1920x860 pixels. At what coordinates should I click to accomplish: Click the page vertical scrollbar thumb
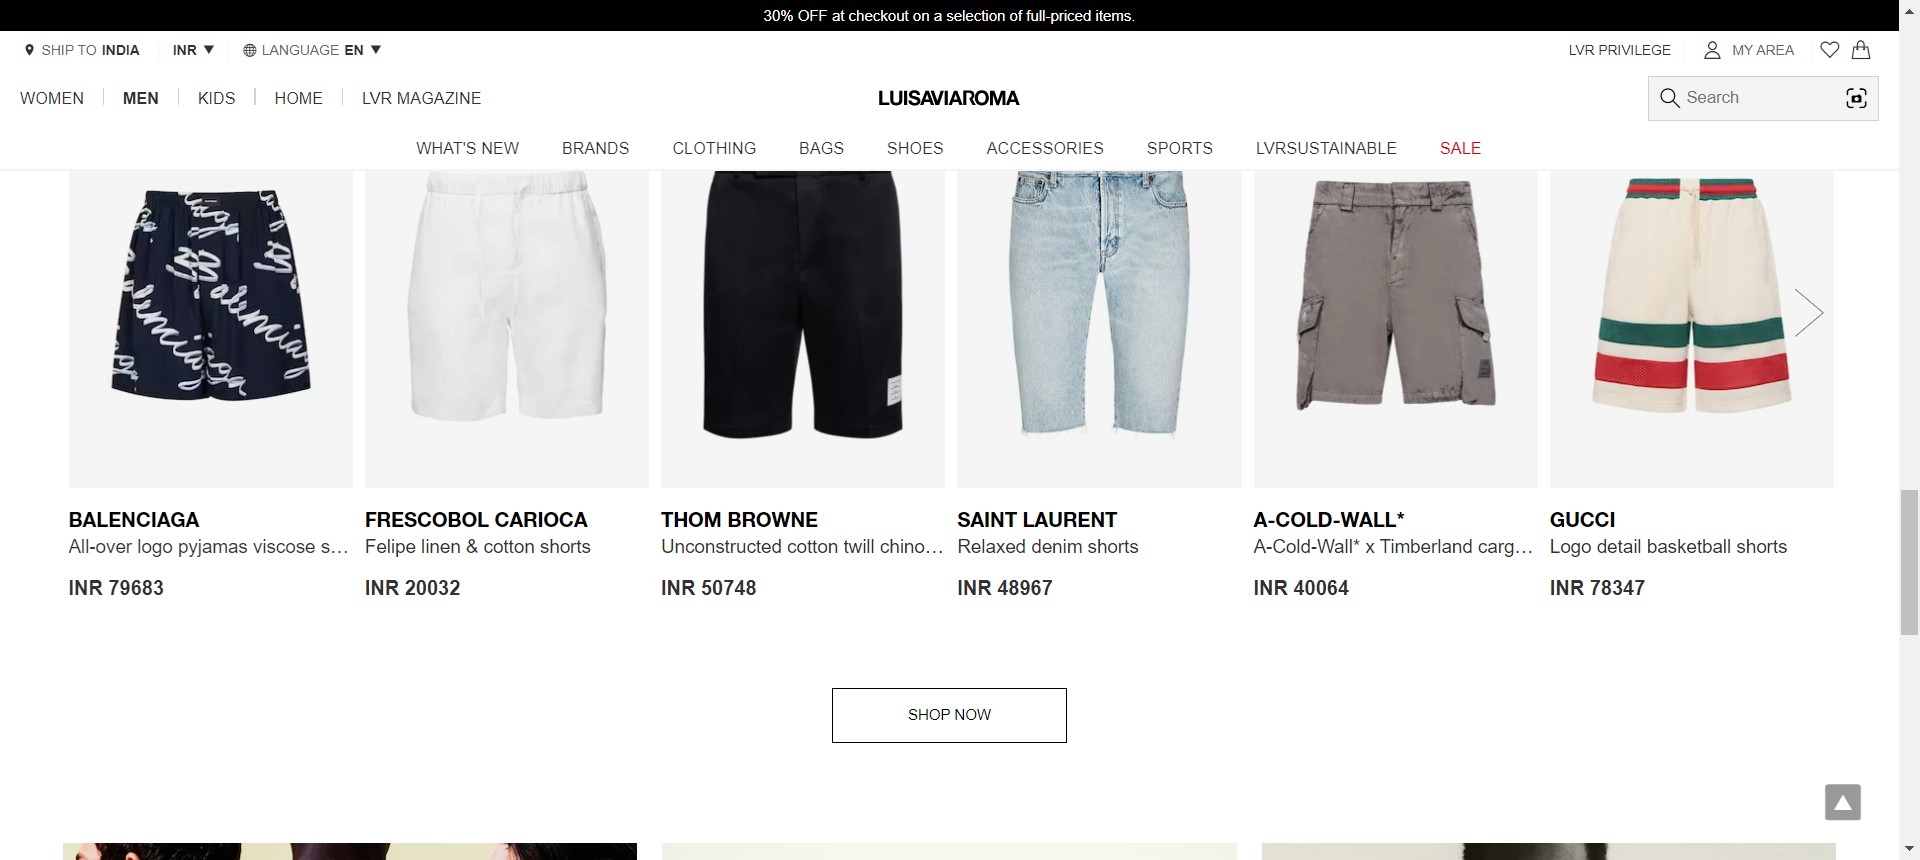(x=1909, y=561)
